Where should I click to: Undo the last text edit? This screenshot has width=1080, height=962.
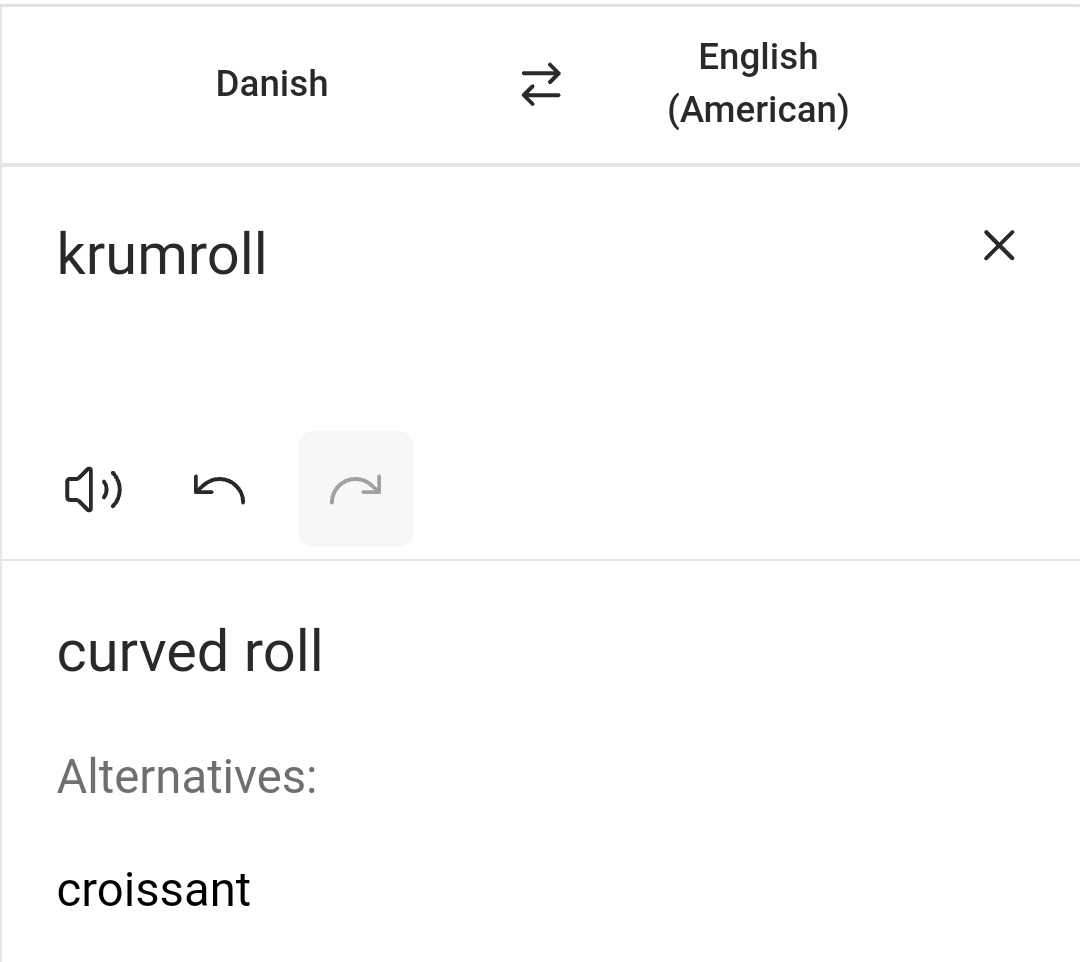219,490
